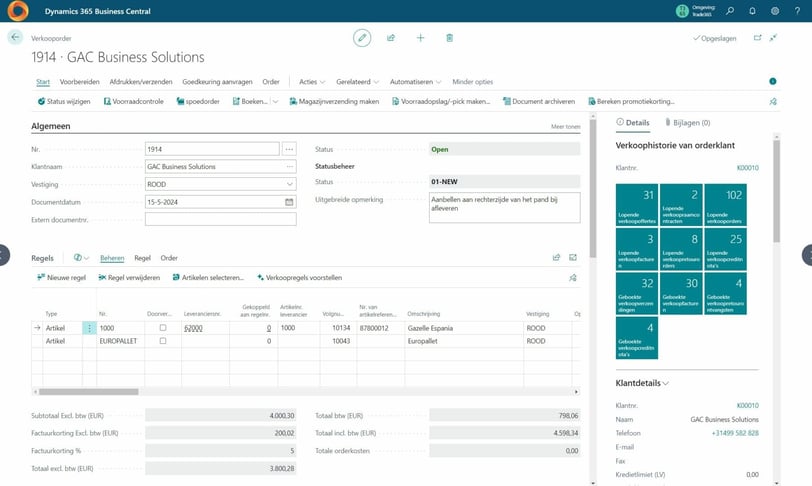Open the page in a new window
This screenshot has height=486, width=812.
tap(758, 38)
